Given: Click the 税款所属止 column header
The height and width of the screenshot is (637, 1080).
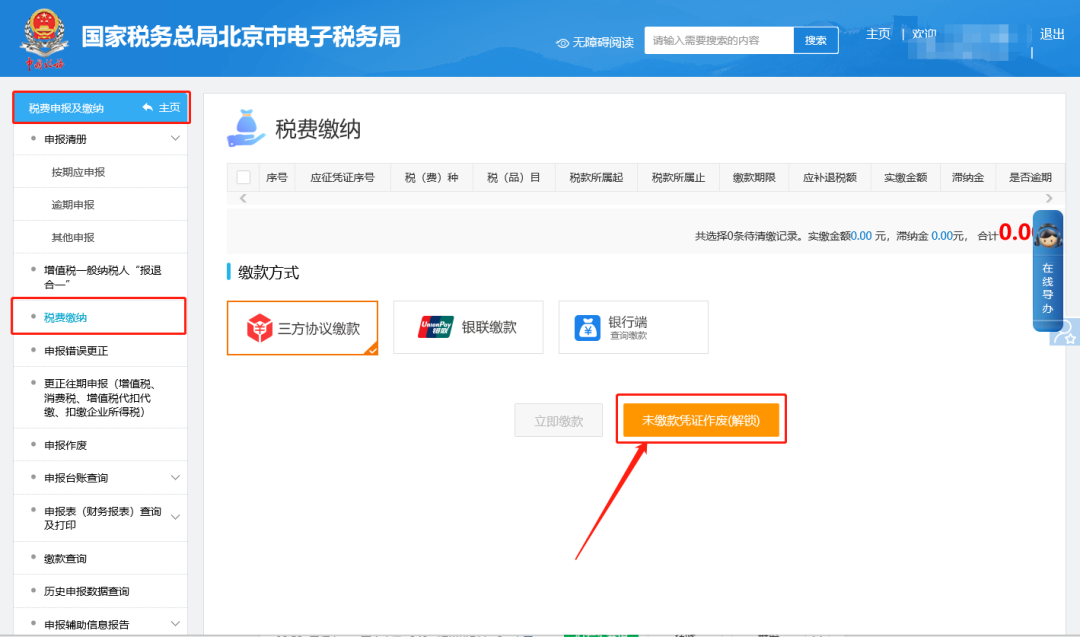Looking at the screenshot, I should pos(678,178).
